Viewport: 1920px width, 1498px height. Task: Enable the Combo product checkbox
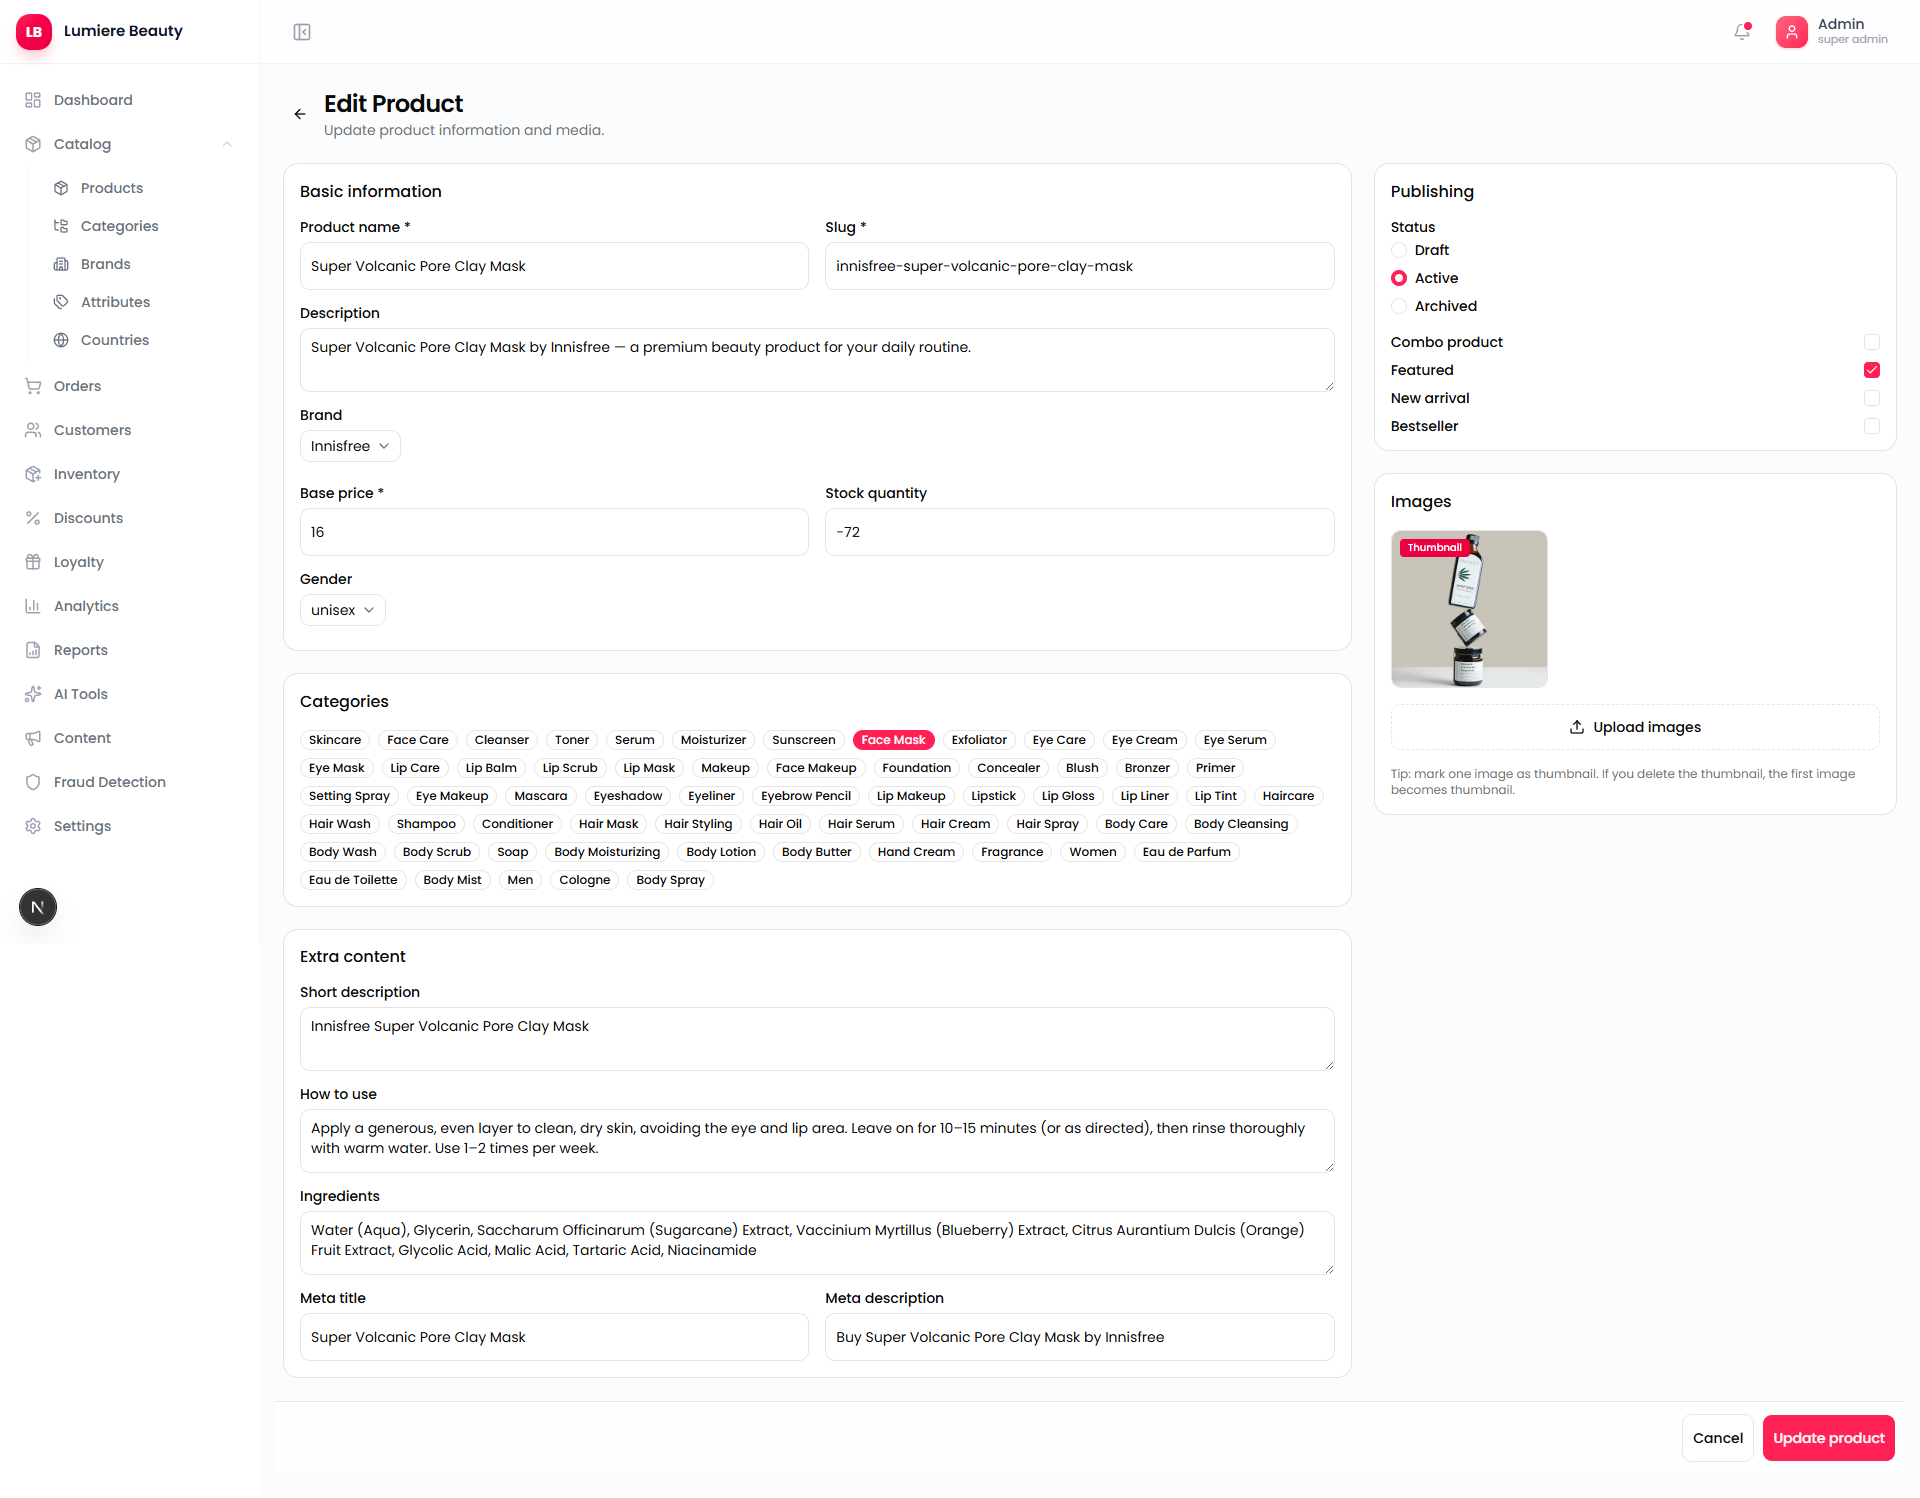1872,342
